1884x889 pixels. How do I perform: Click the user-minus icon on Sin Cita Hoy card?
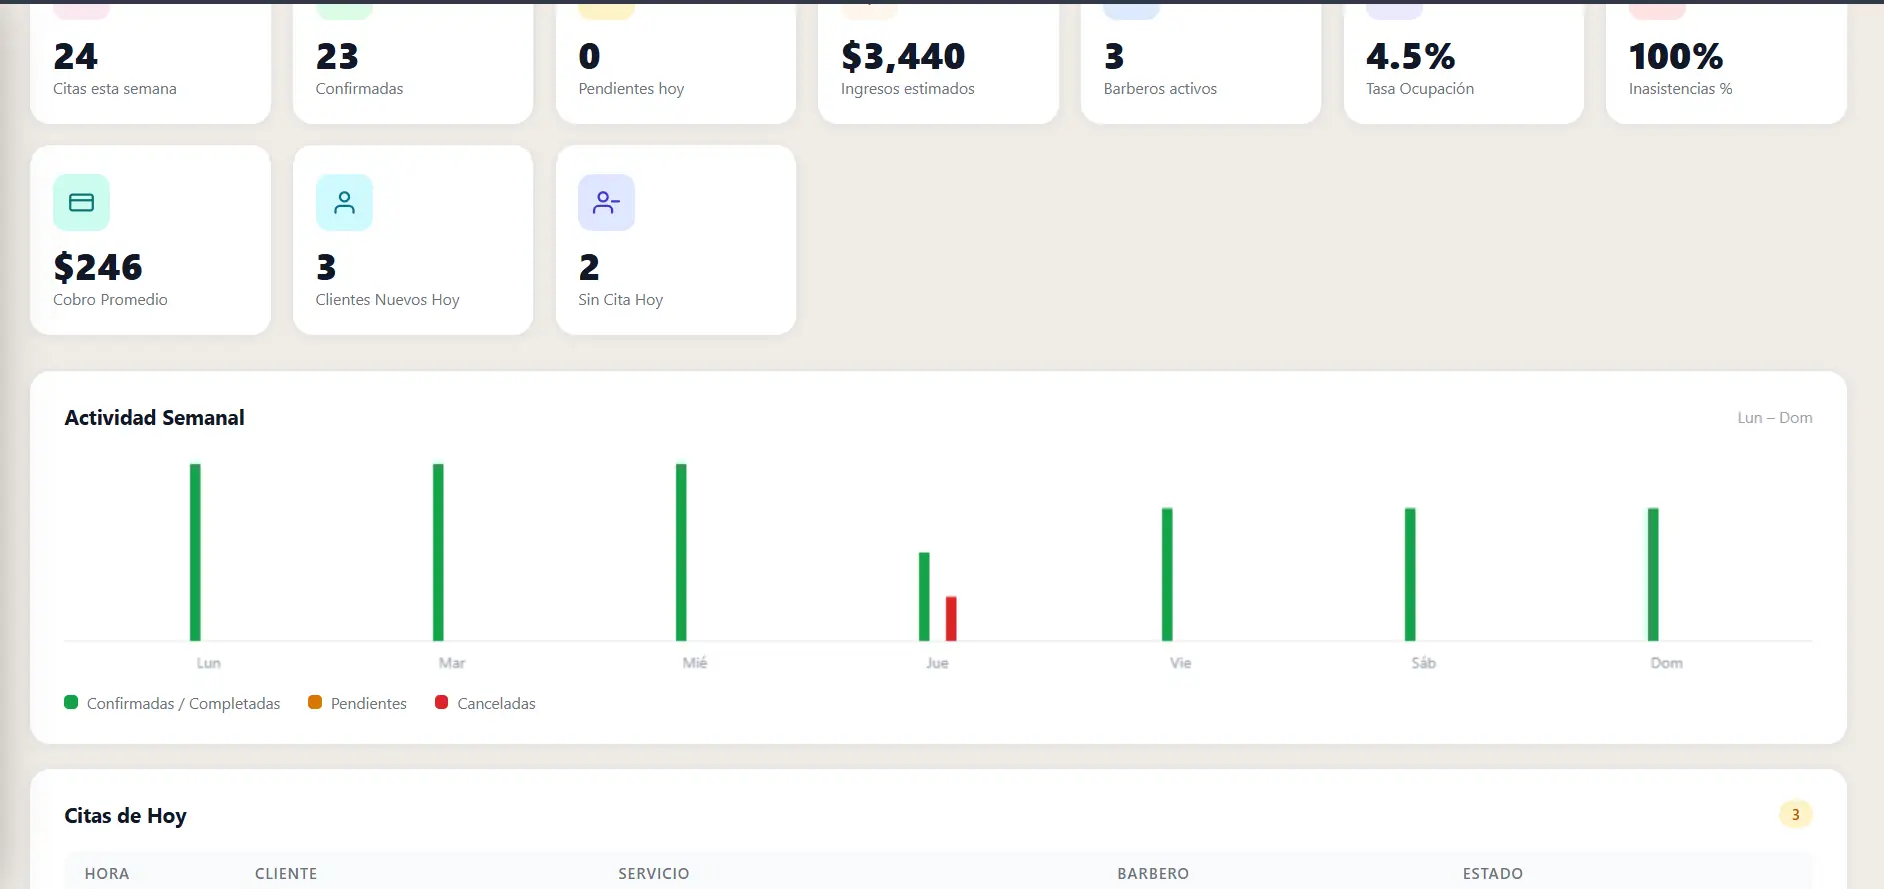coord(606,203)
